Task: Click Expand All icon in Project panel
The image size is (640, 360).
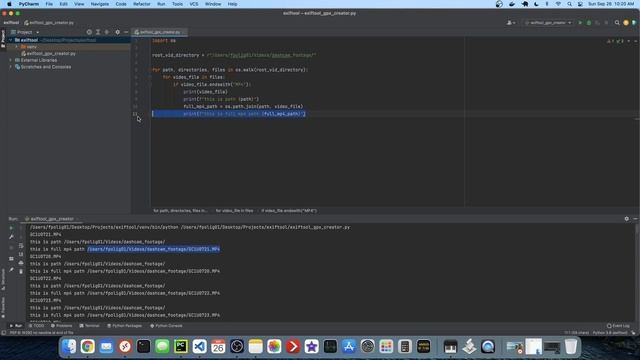Action: click(98, 32)
